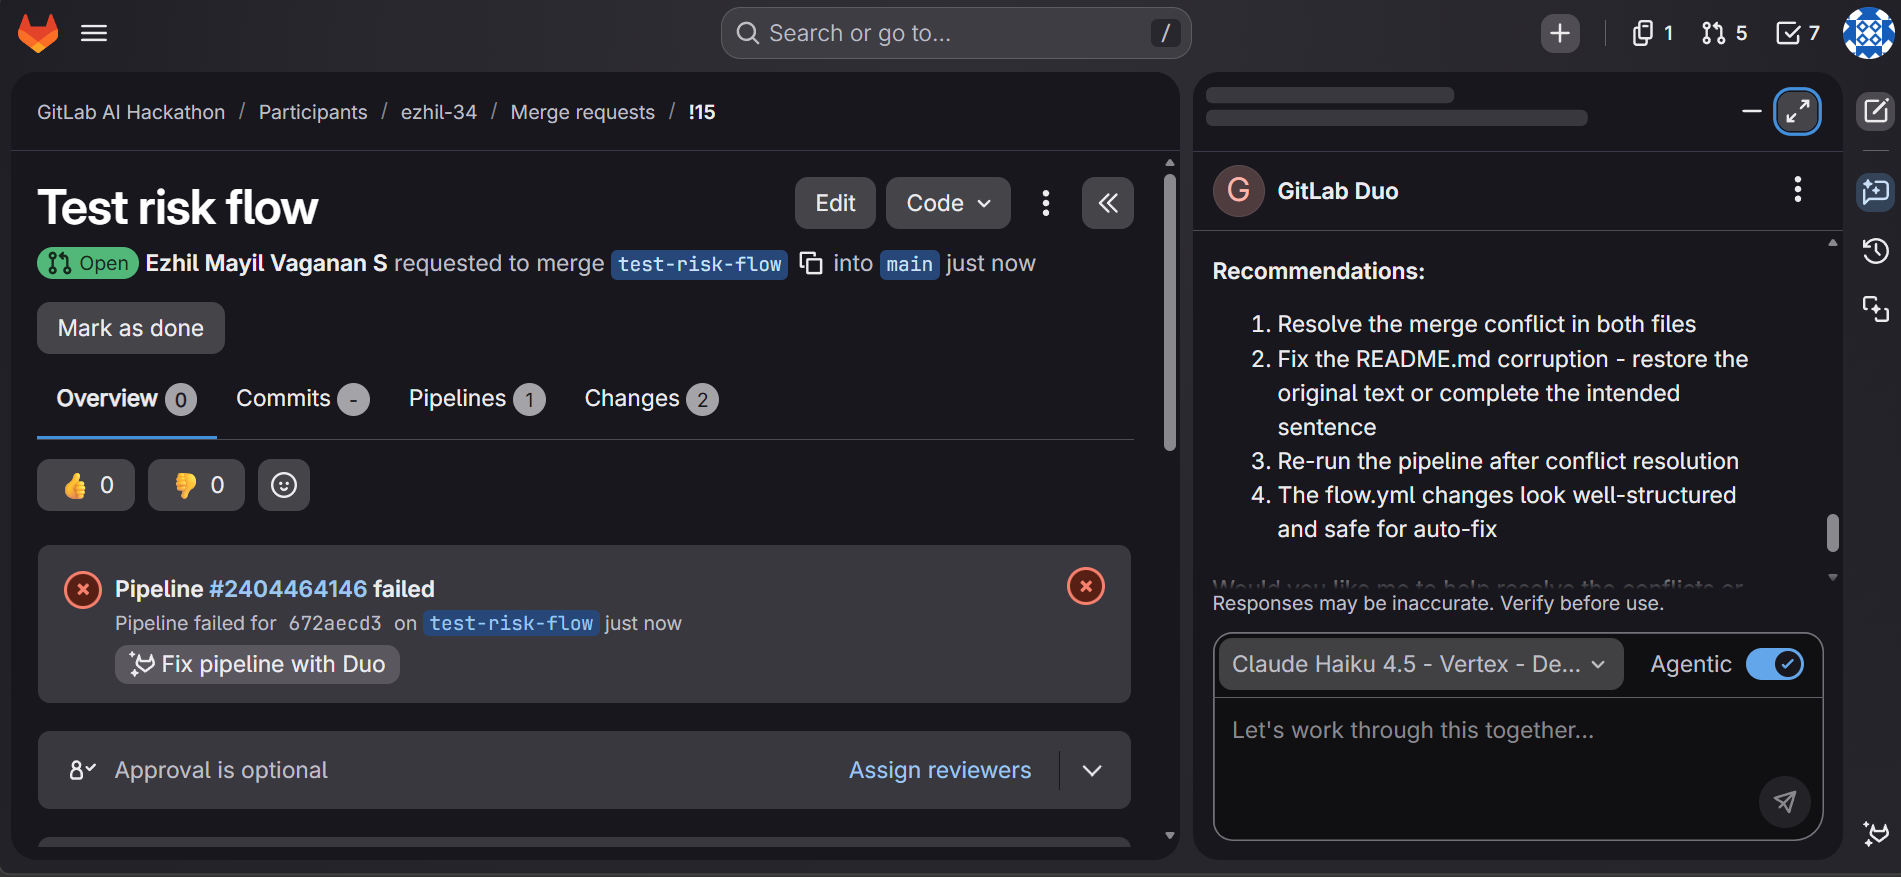Open the create new plus menu

pos(1560,33)
